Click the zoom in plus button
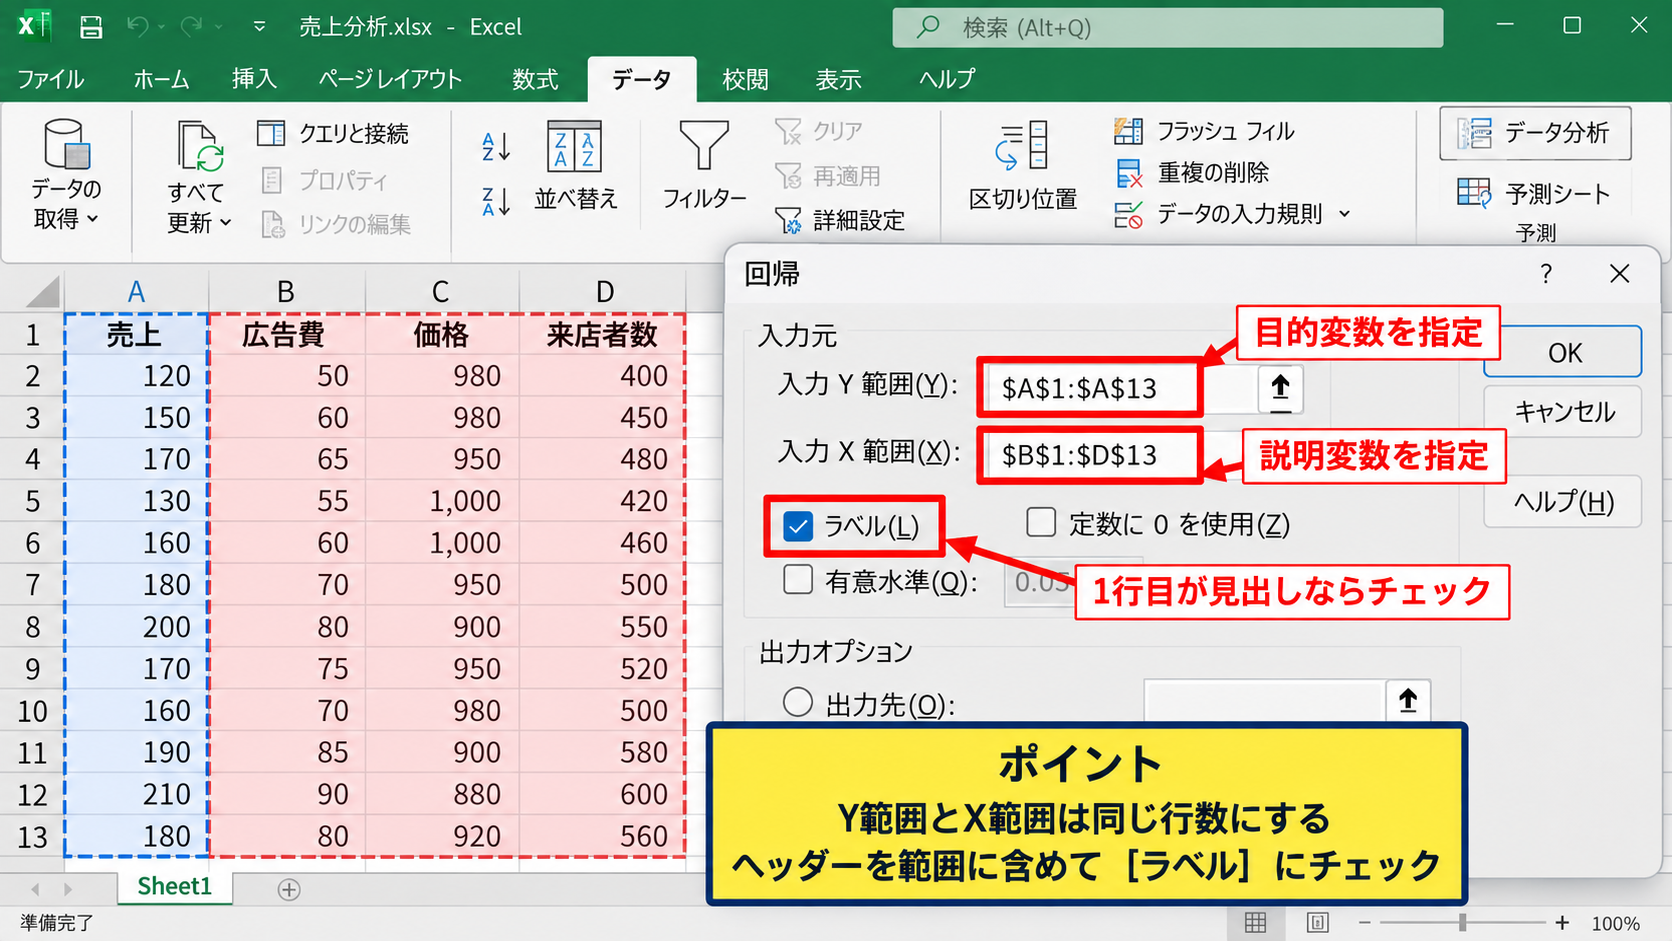The image size is (1672, 941). (x=1562, y=922)
